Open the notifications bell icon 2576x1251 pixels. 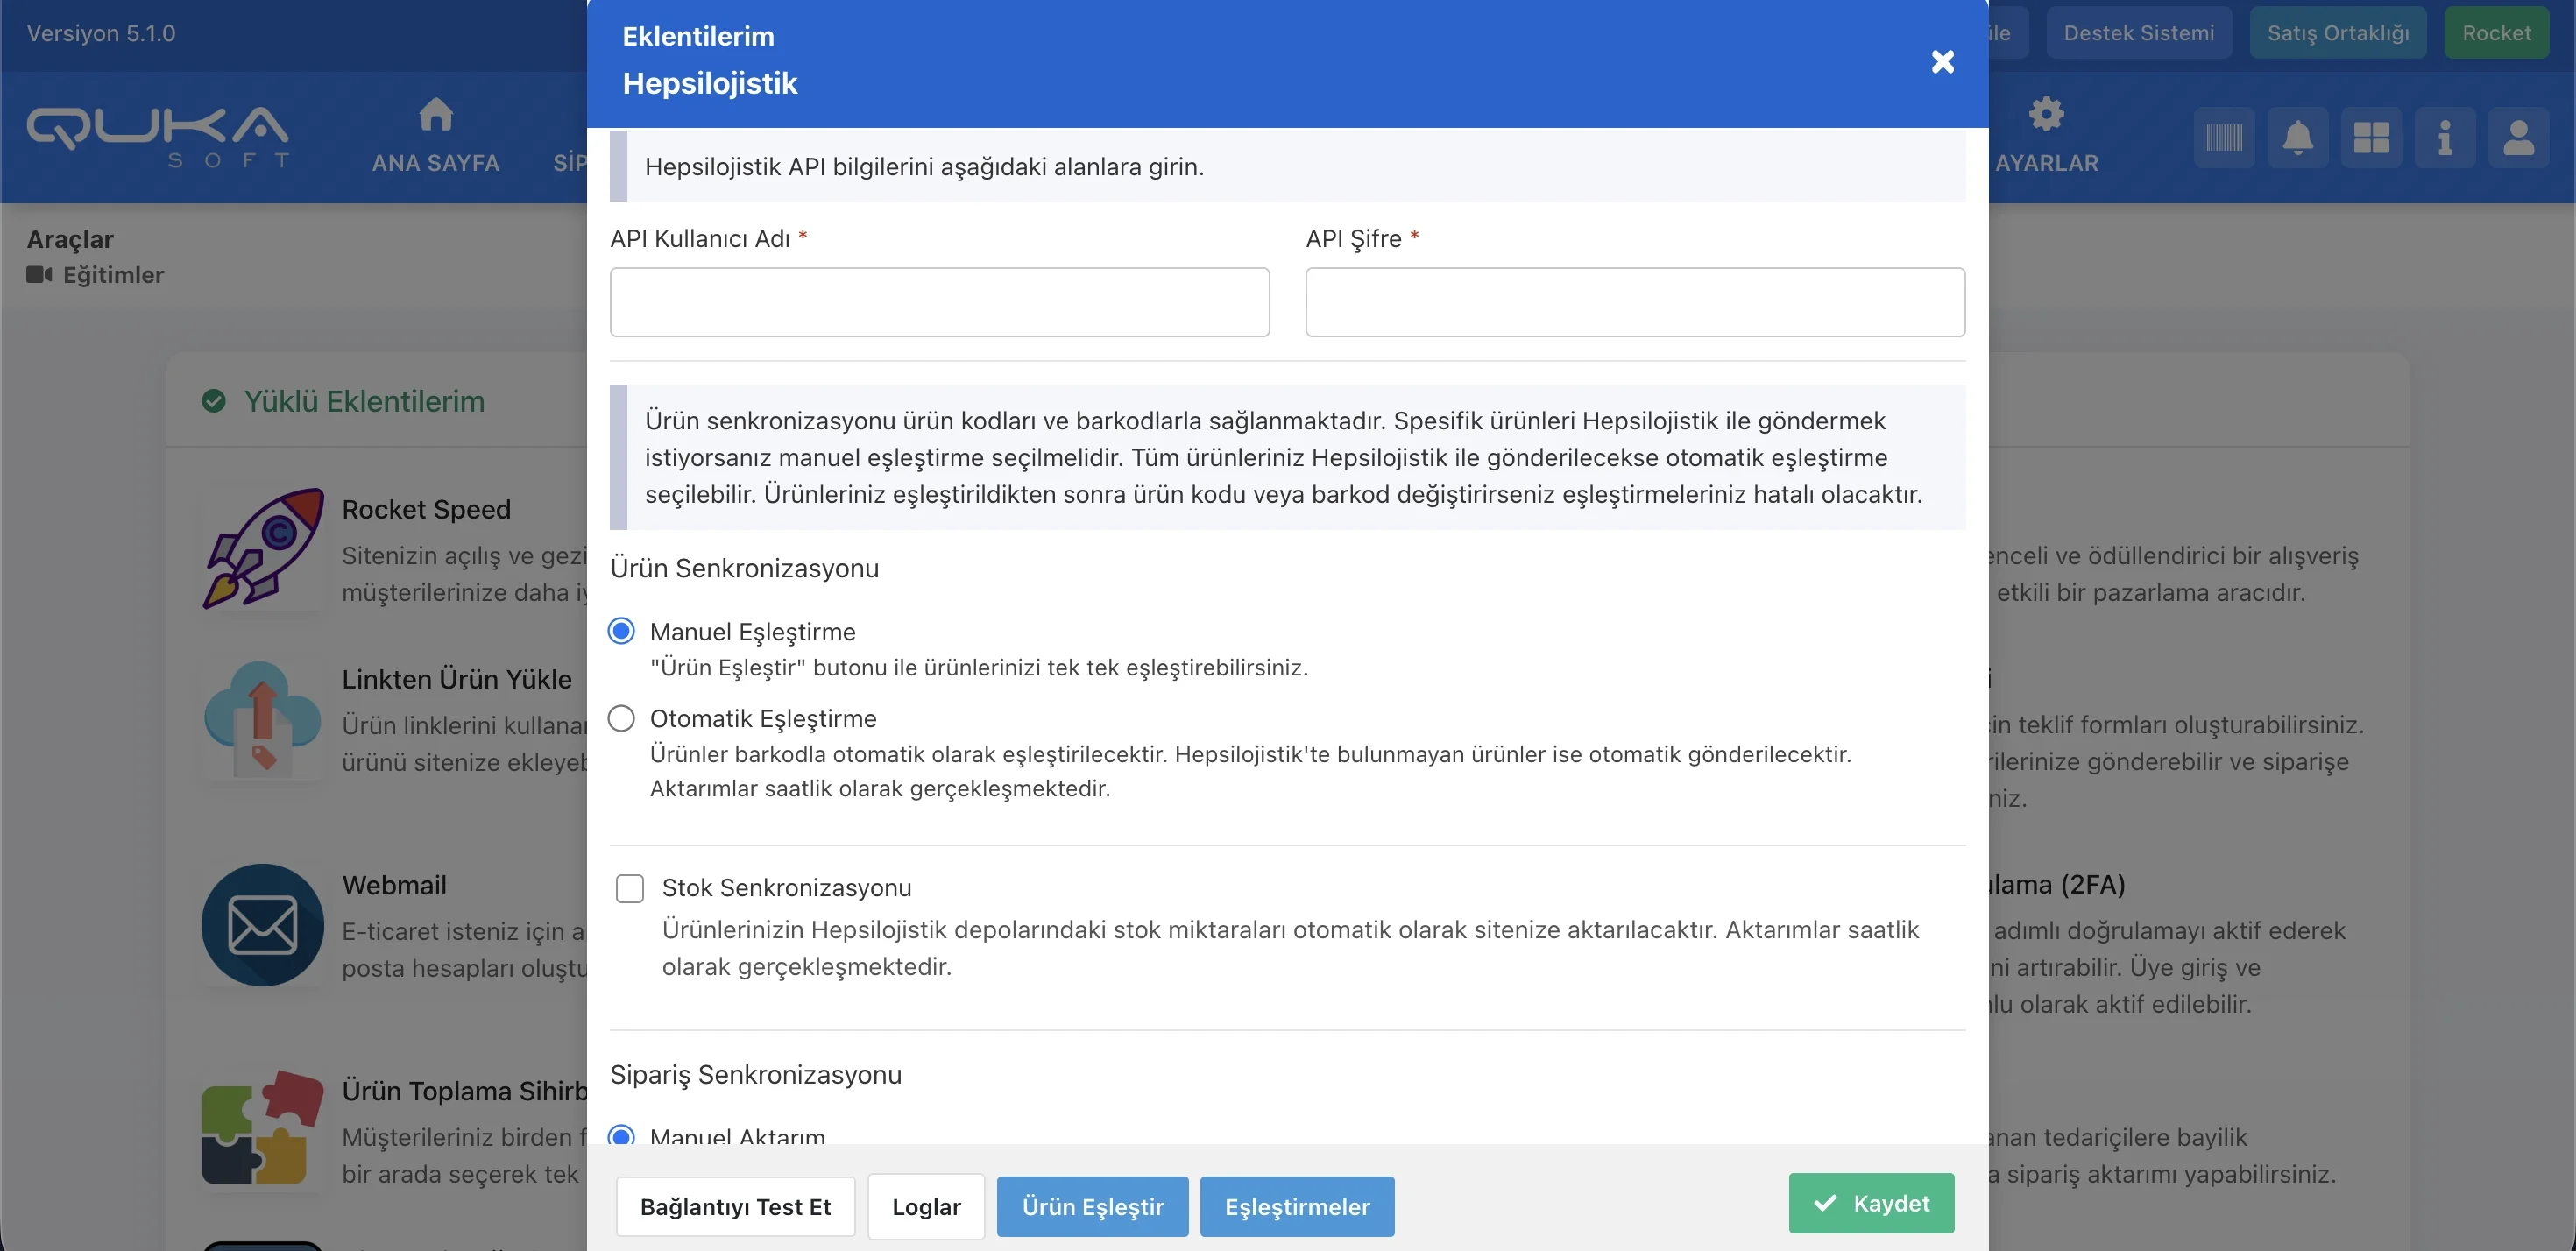(x=2298, y=137)
